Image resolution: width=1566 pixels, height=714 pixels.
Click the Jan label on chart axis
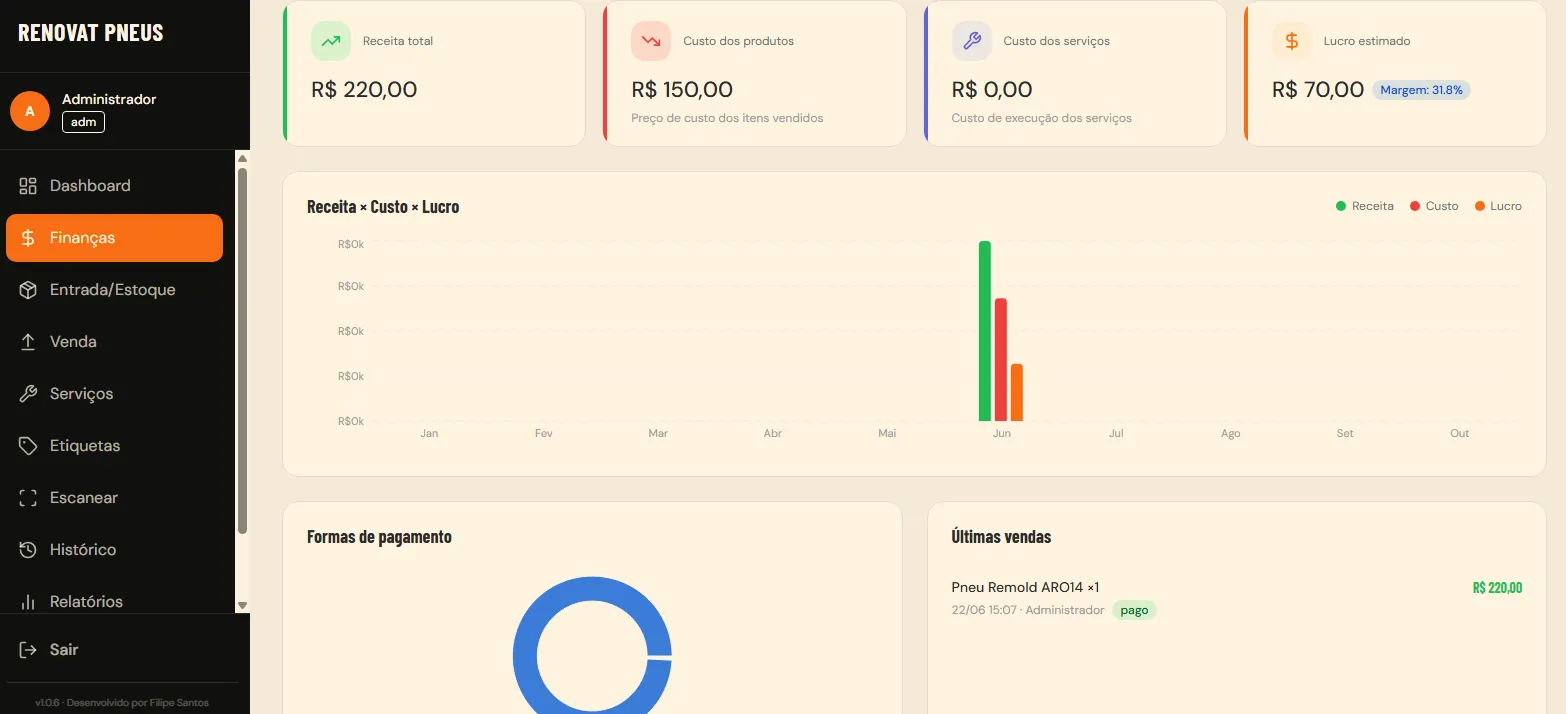tap(429, 433)
